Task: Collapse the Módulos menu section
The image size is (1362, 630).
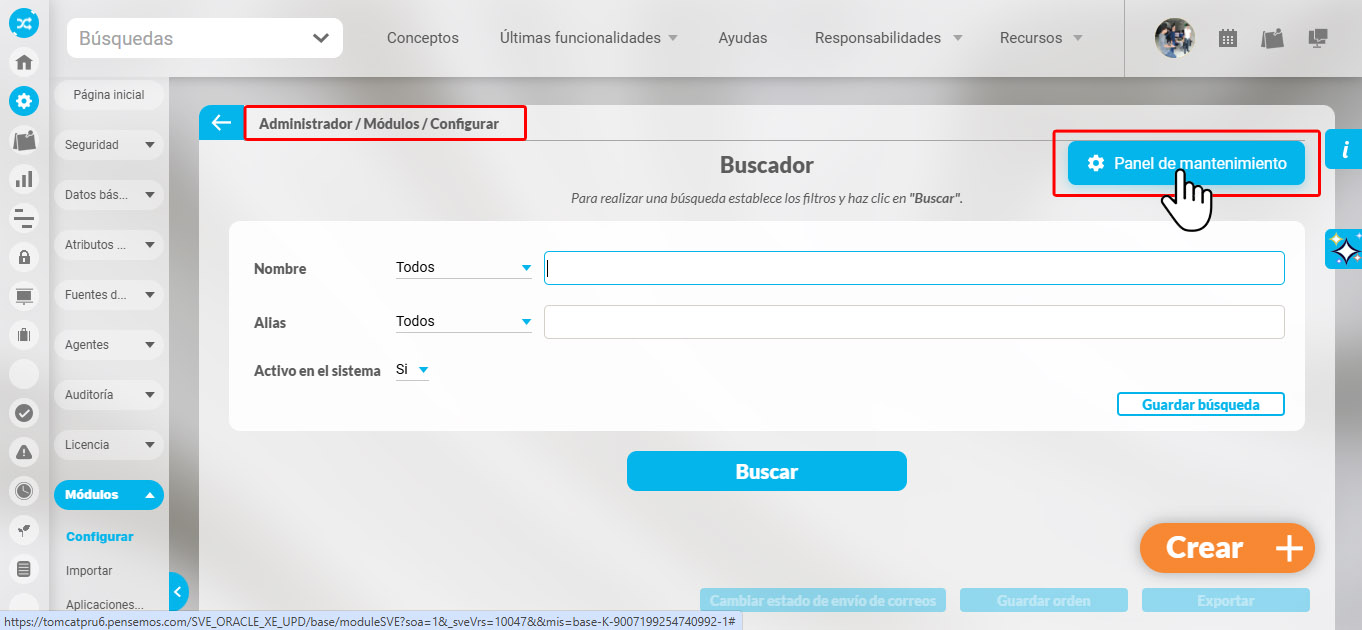Action: tap(108, 494)
